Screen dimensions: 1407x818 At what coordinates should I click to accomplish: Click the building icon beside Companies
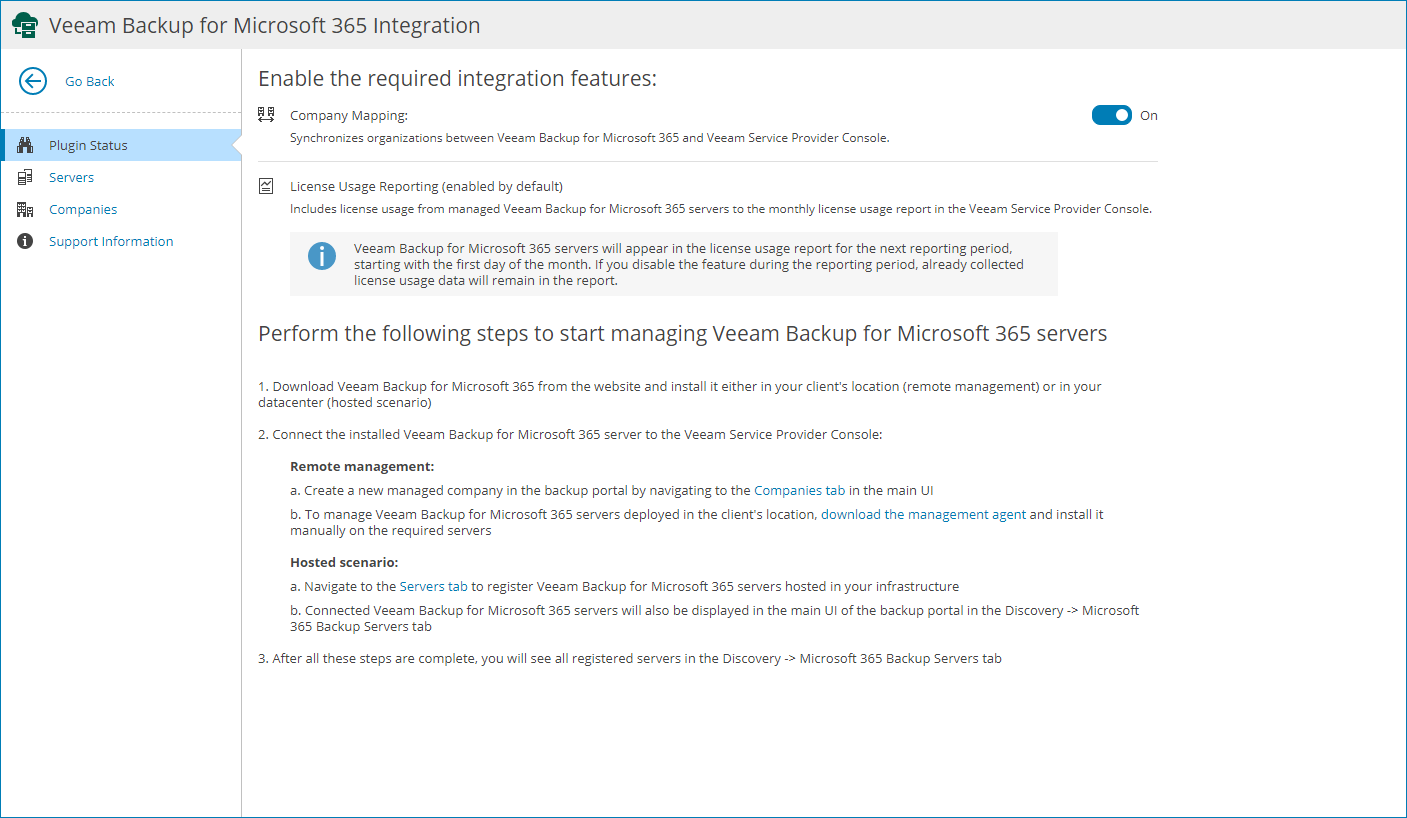pos(26,209)
